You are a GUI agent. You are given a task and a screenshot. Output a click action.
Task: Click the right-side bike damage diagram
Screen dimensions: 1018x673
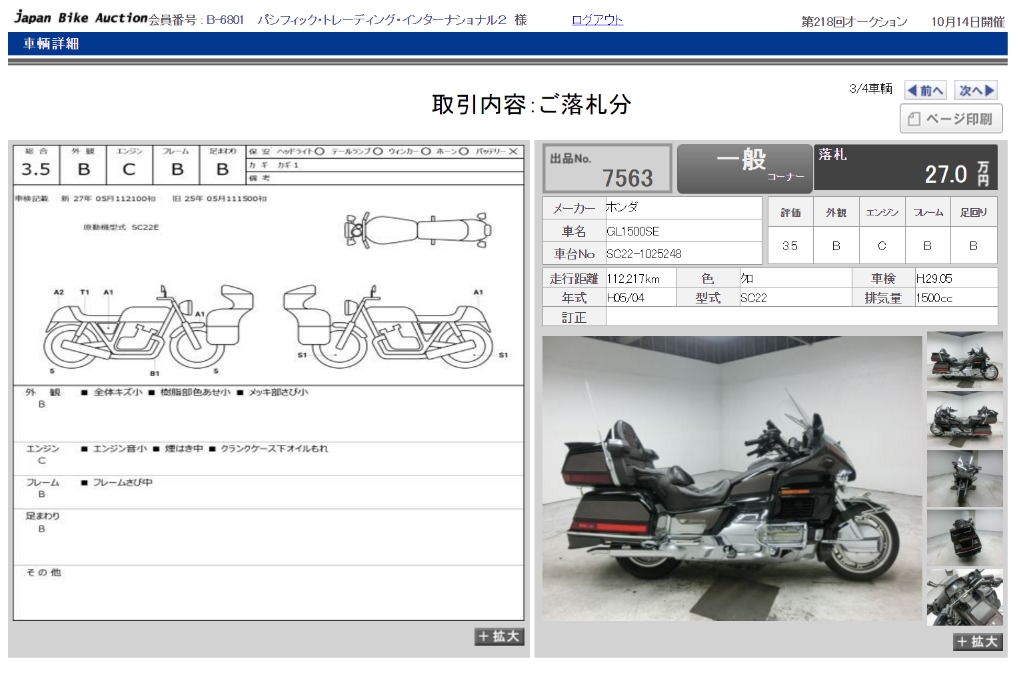pos(149,328)
